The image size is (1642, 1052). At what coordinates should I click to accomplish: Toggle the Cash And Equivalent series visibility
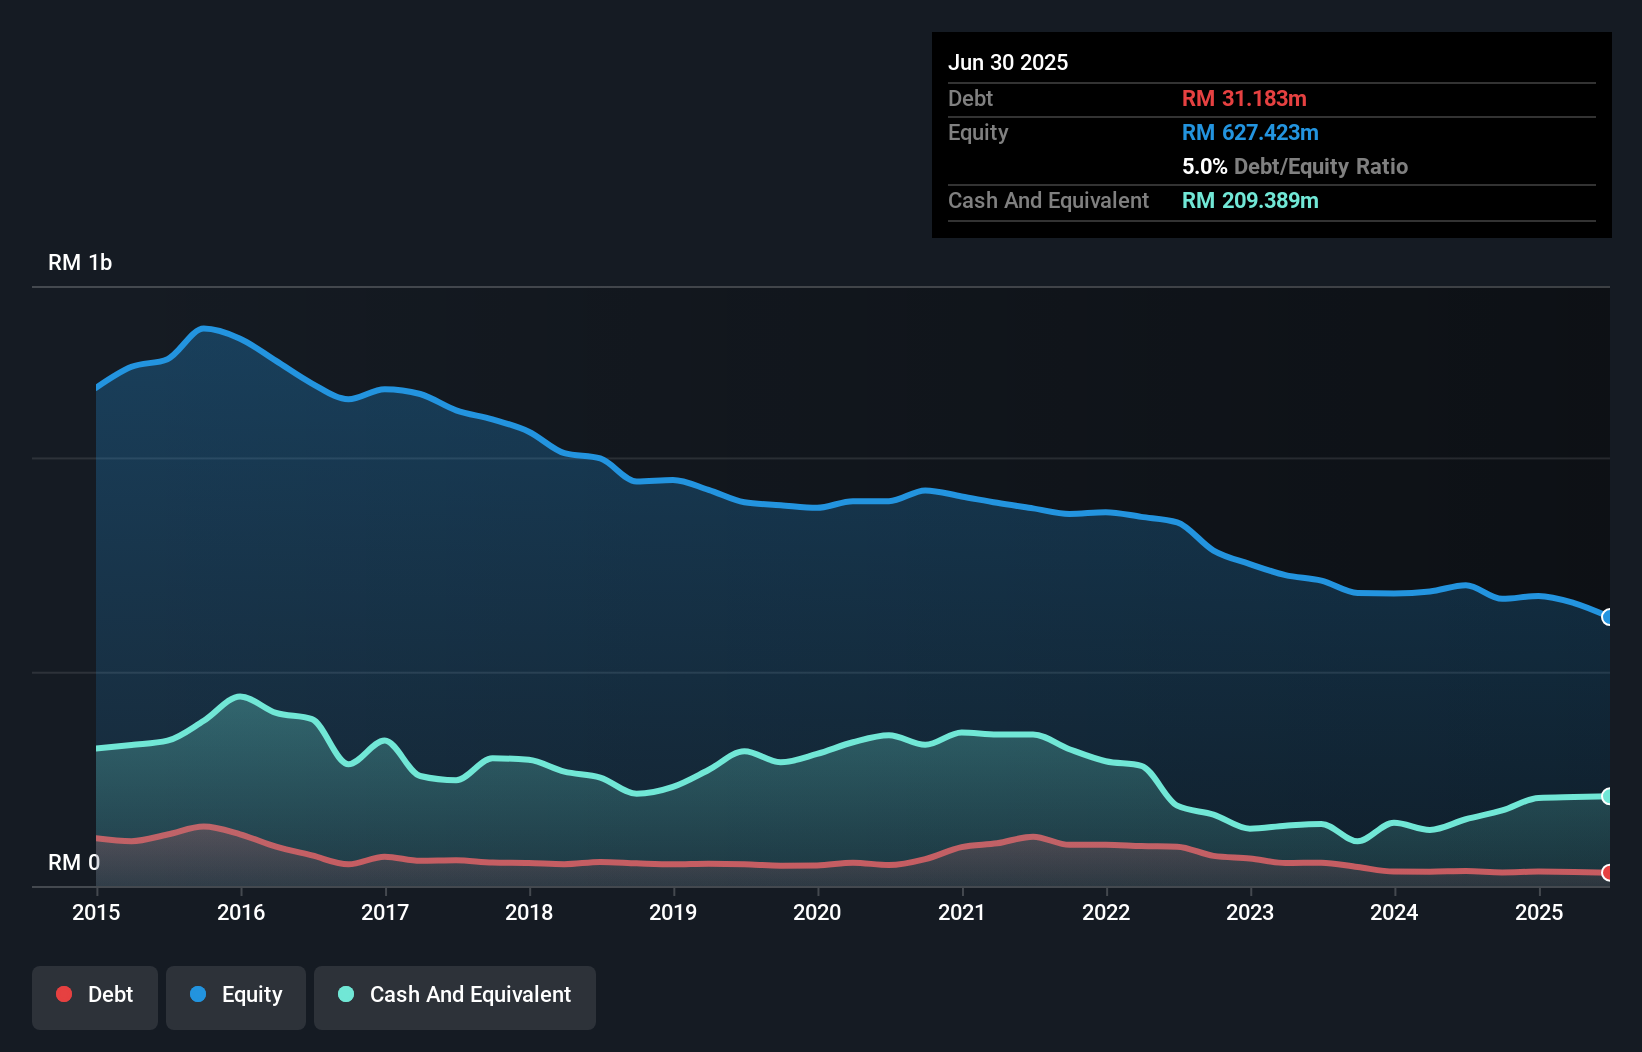point(455,996)
